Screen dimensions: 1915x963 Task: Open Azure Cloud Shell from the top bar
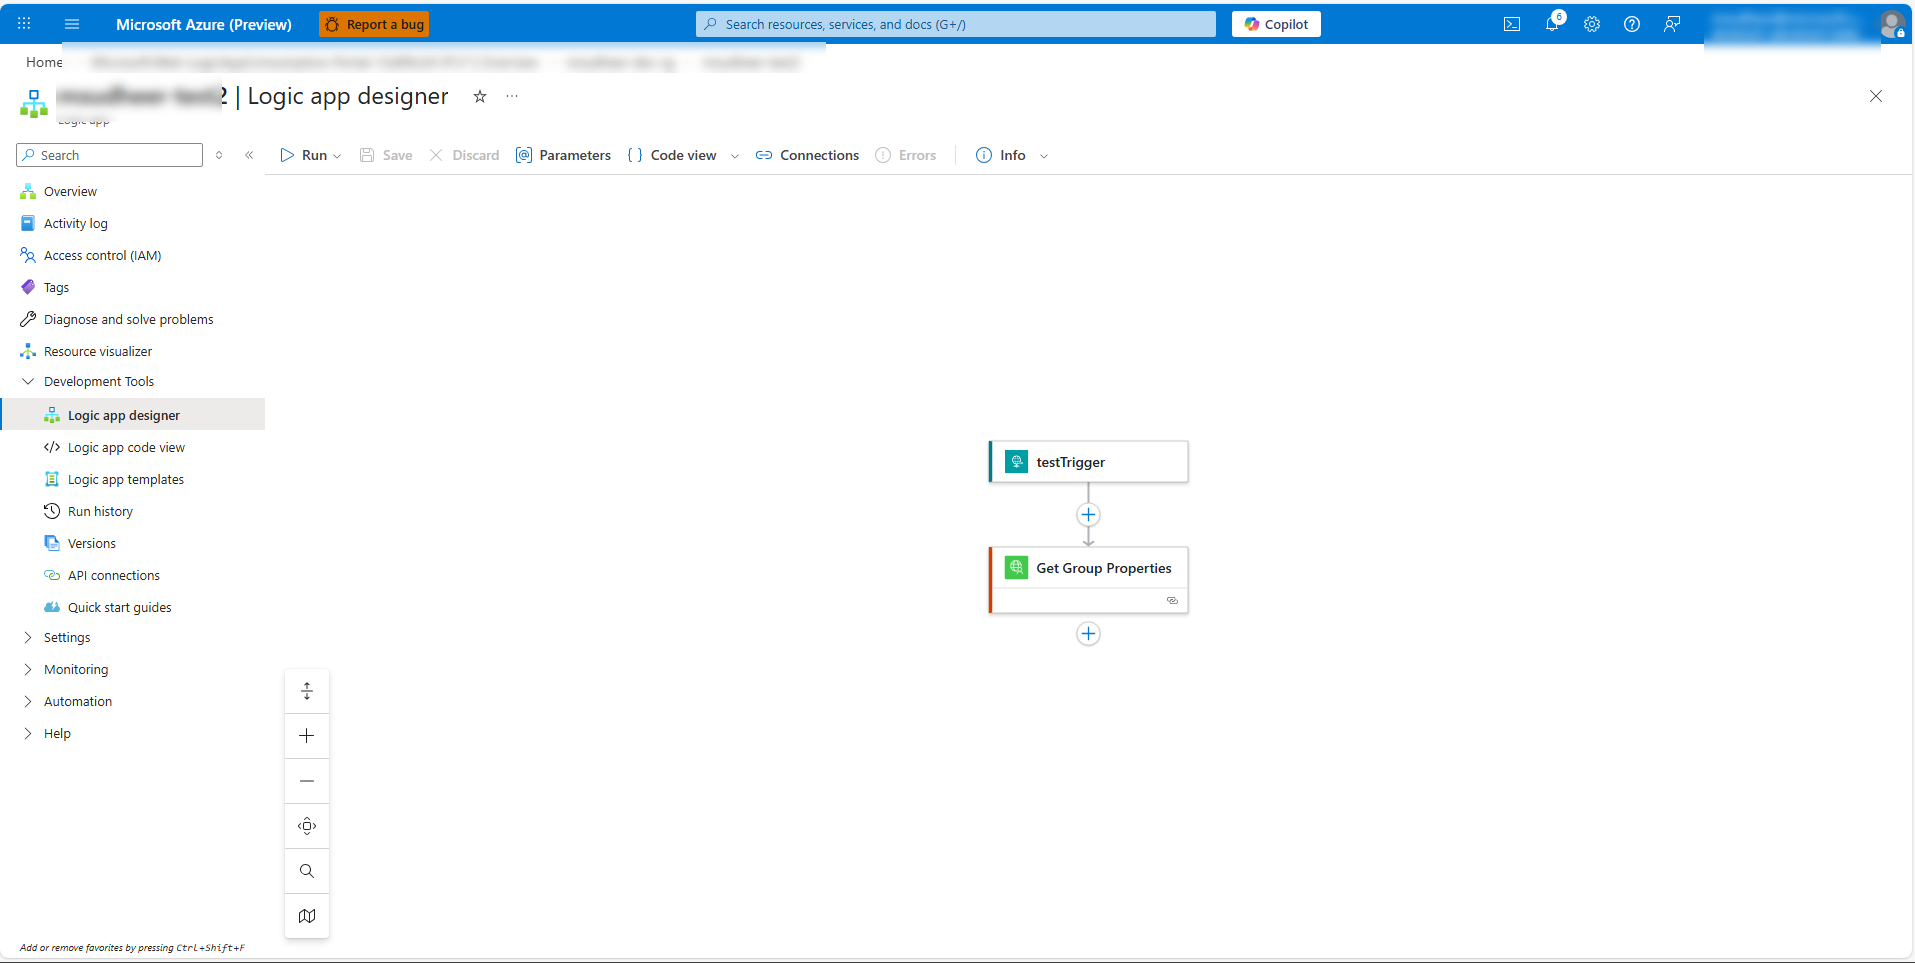click(x=1511, y=24)
